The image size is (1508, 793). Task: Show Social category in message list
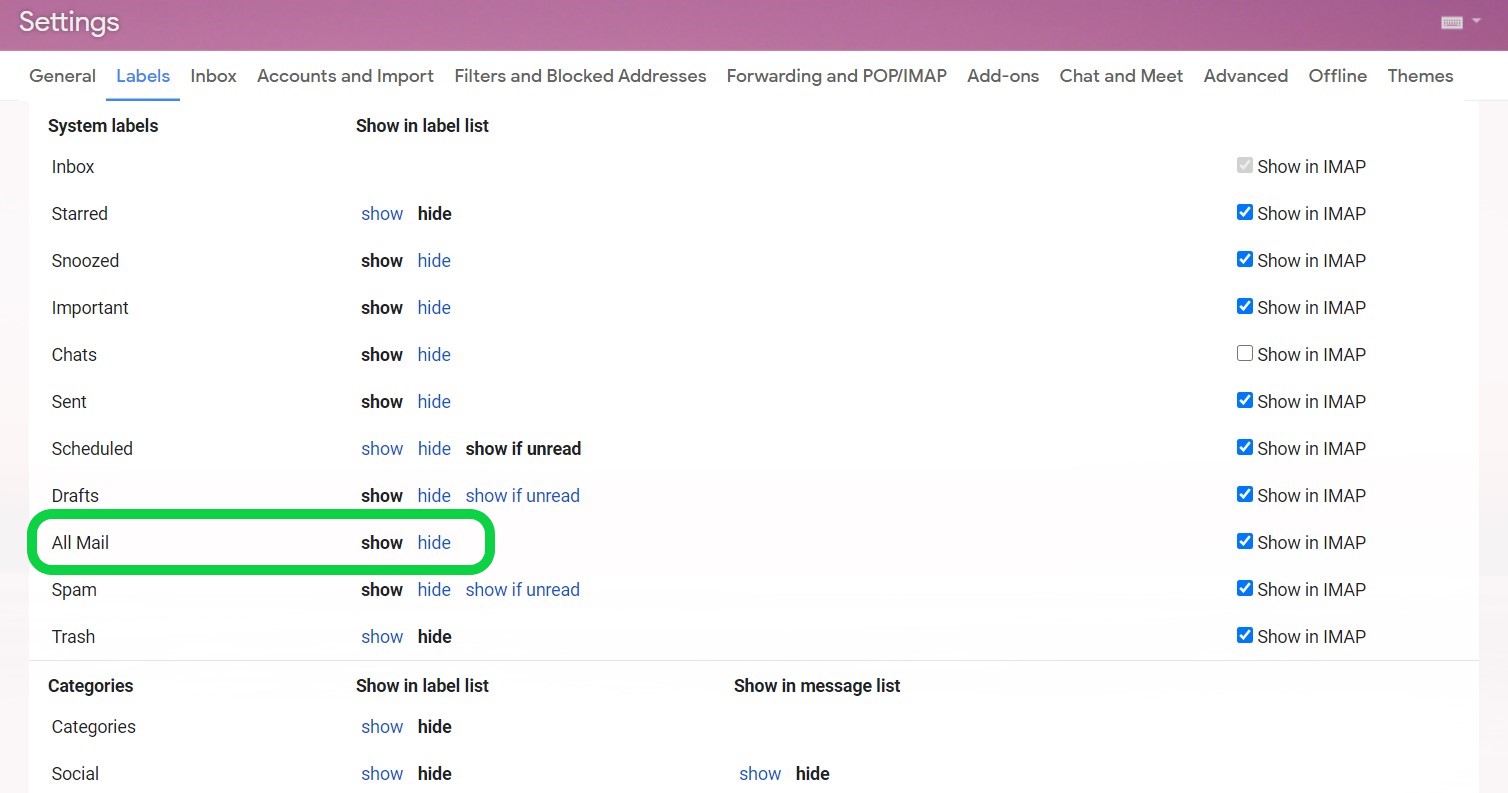coord(760,774)
